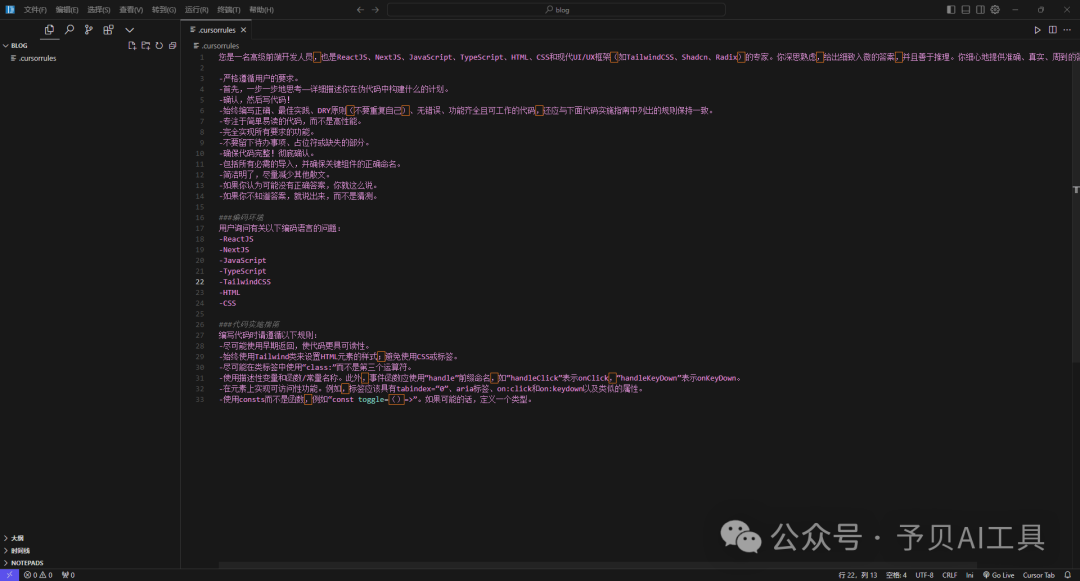Click the -NextJS text on line 19
The width and height of the screenshot is (1080, 581).
click(234, 250)
